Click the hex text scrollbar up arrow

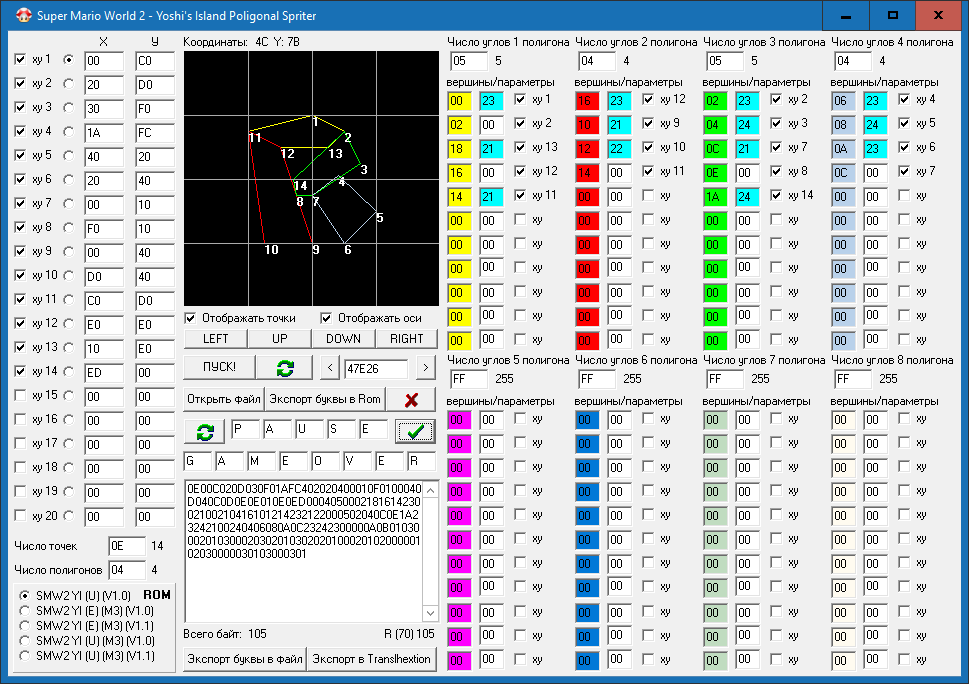tap(431, 490)
